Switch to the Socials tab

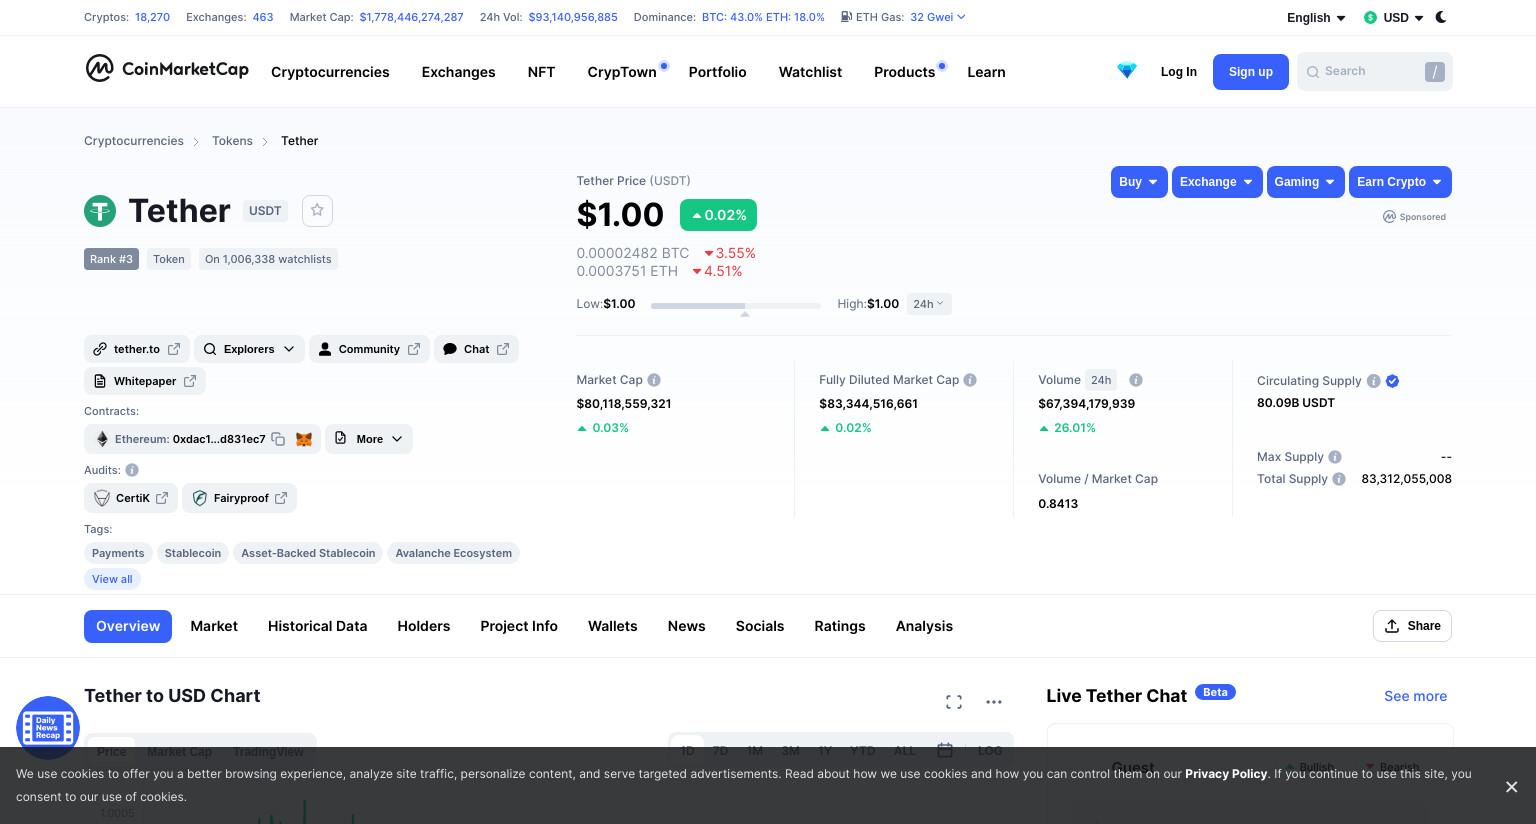tap(760, 626)
